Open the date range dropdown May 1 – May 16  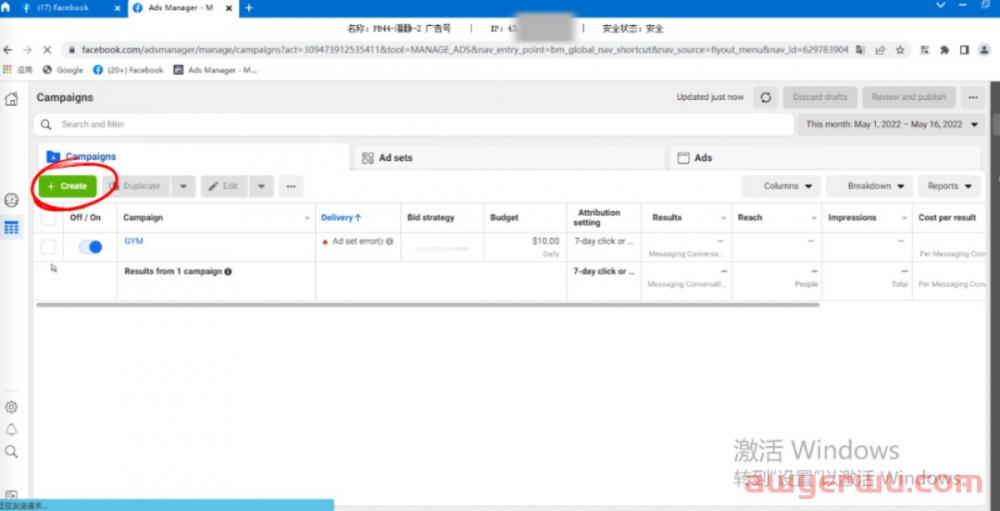(x=891, y=124)
